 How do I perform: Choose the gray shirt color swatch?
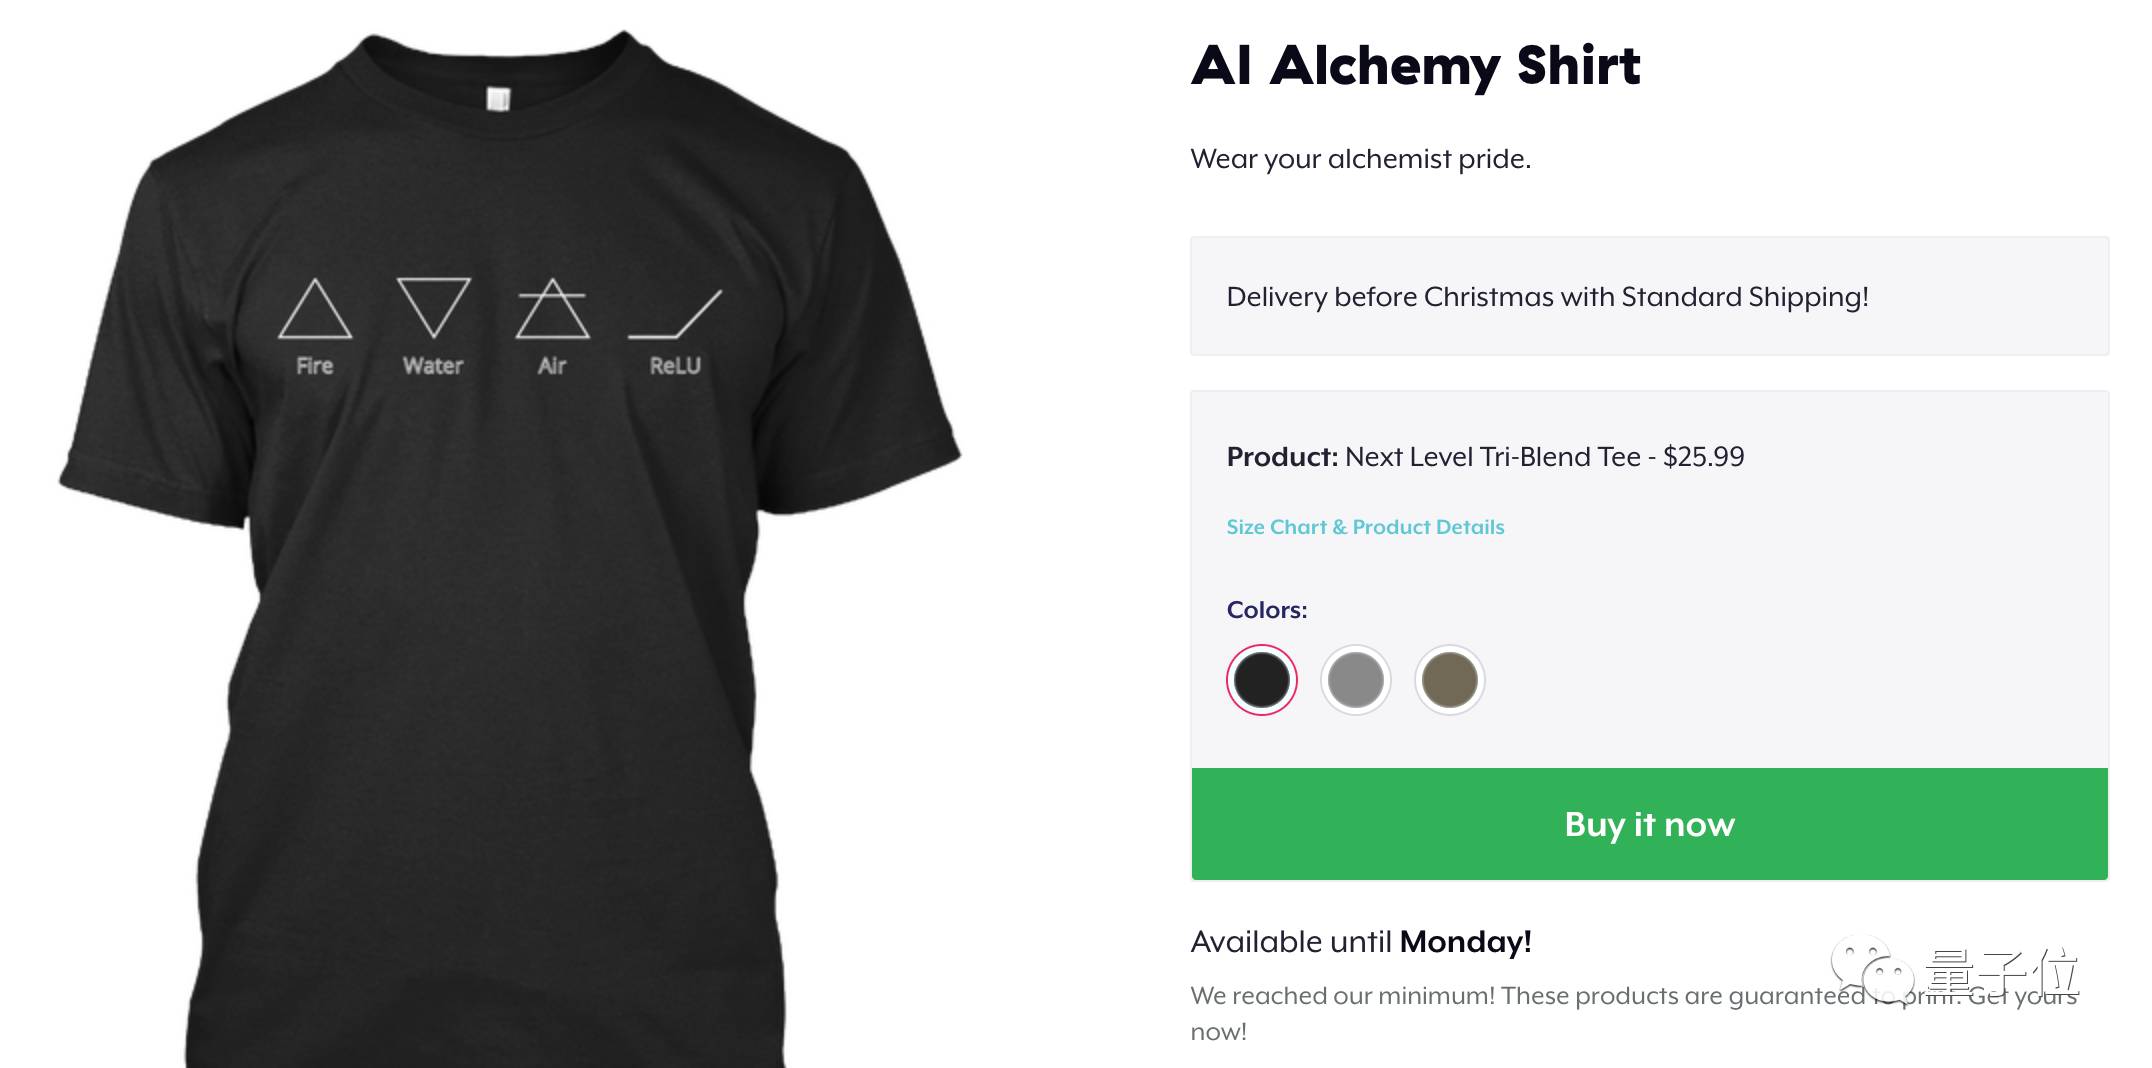[1355, 680]
